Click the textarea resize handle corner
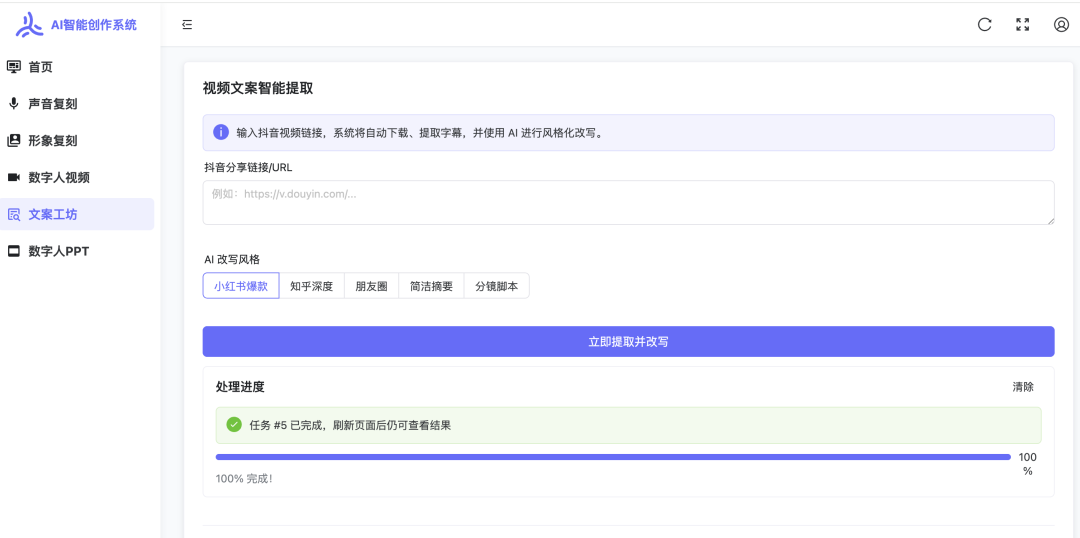Screen dimensions: 1080x538 [x=1050, y=220]
